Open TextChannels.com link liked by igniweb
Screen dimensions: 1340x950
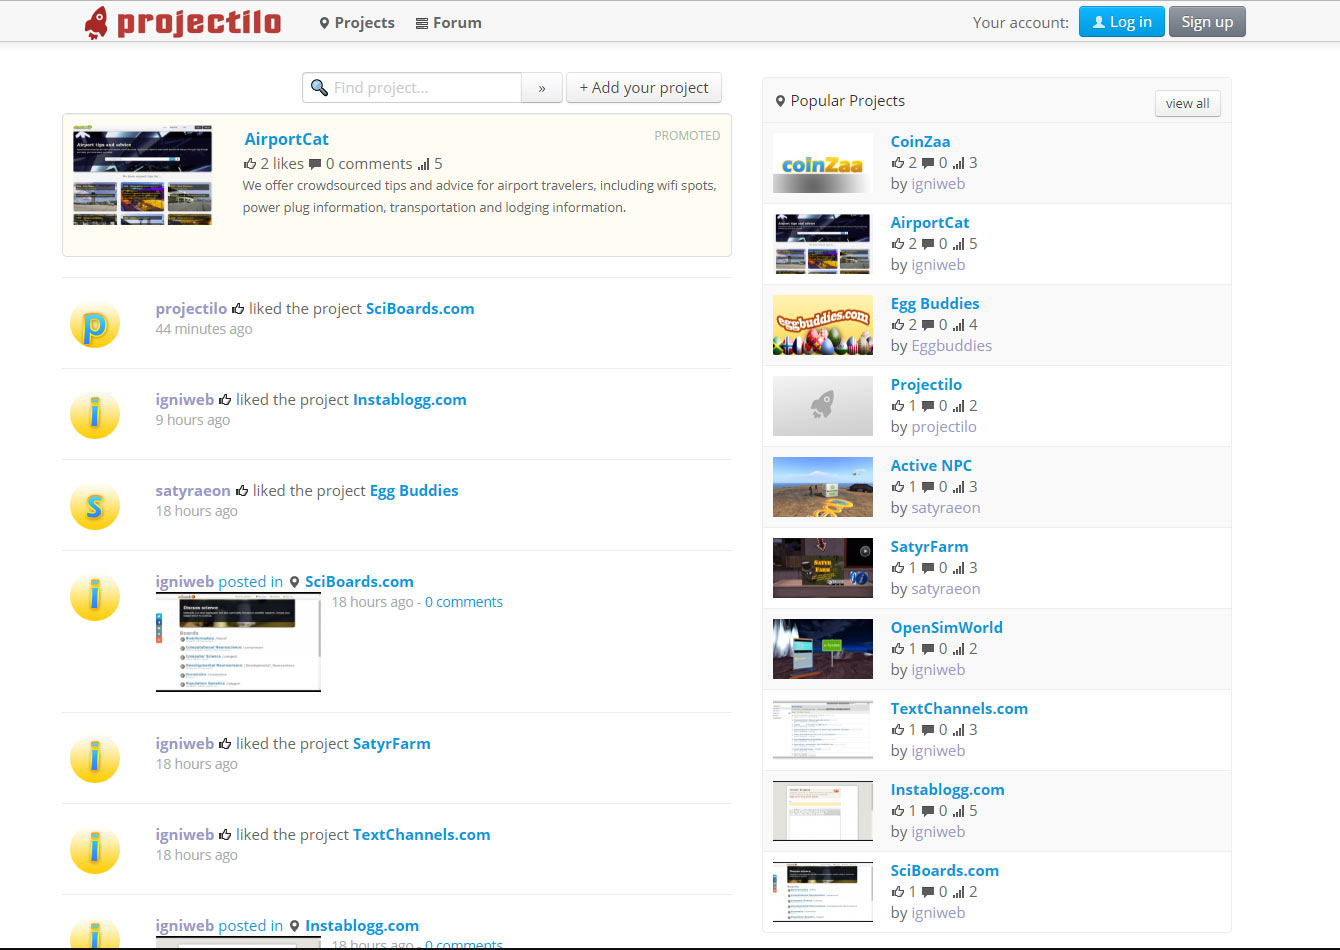pyautogui.click(x=422, y=835)
